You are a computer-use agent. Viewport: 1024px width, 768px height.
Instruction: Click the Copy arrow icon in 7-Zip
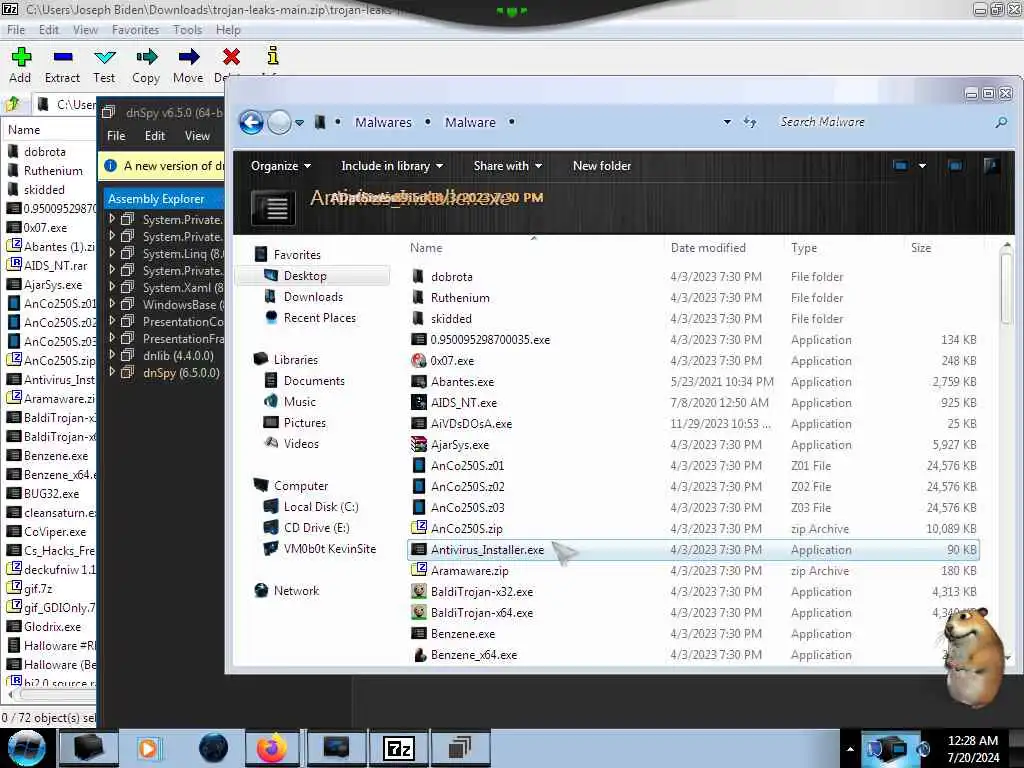point(146,57)
